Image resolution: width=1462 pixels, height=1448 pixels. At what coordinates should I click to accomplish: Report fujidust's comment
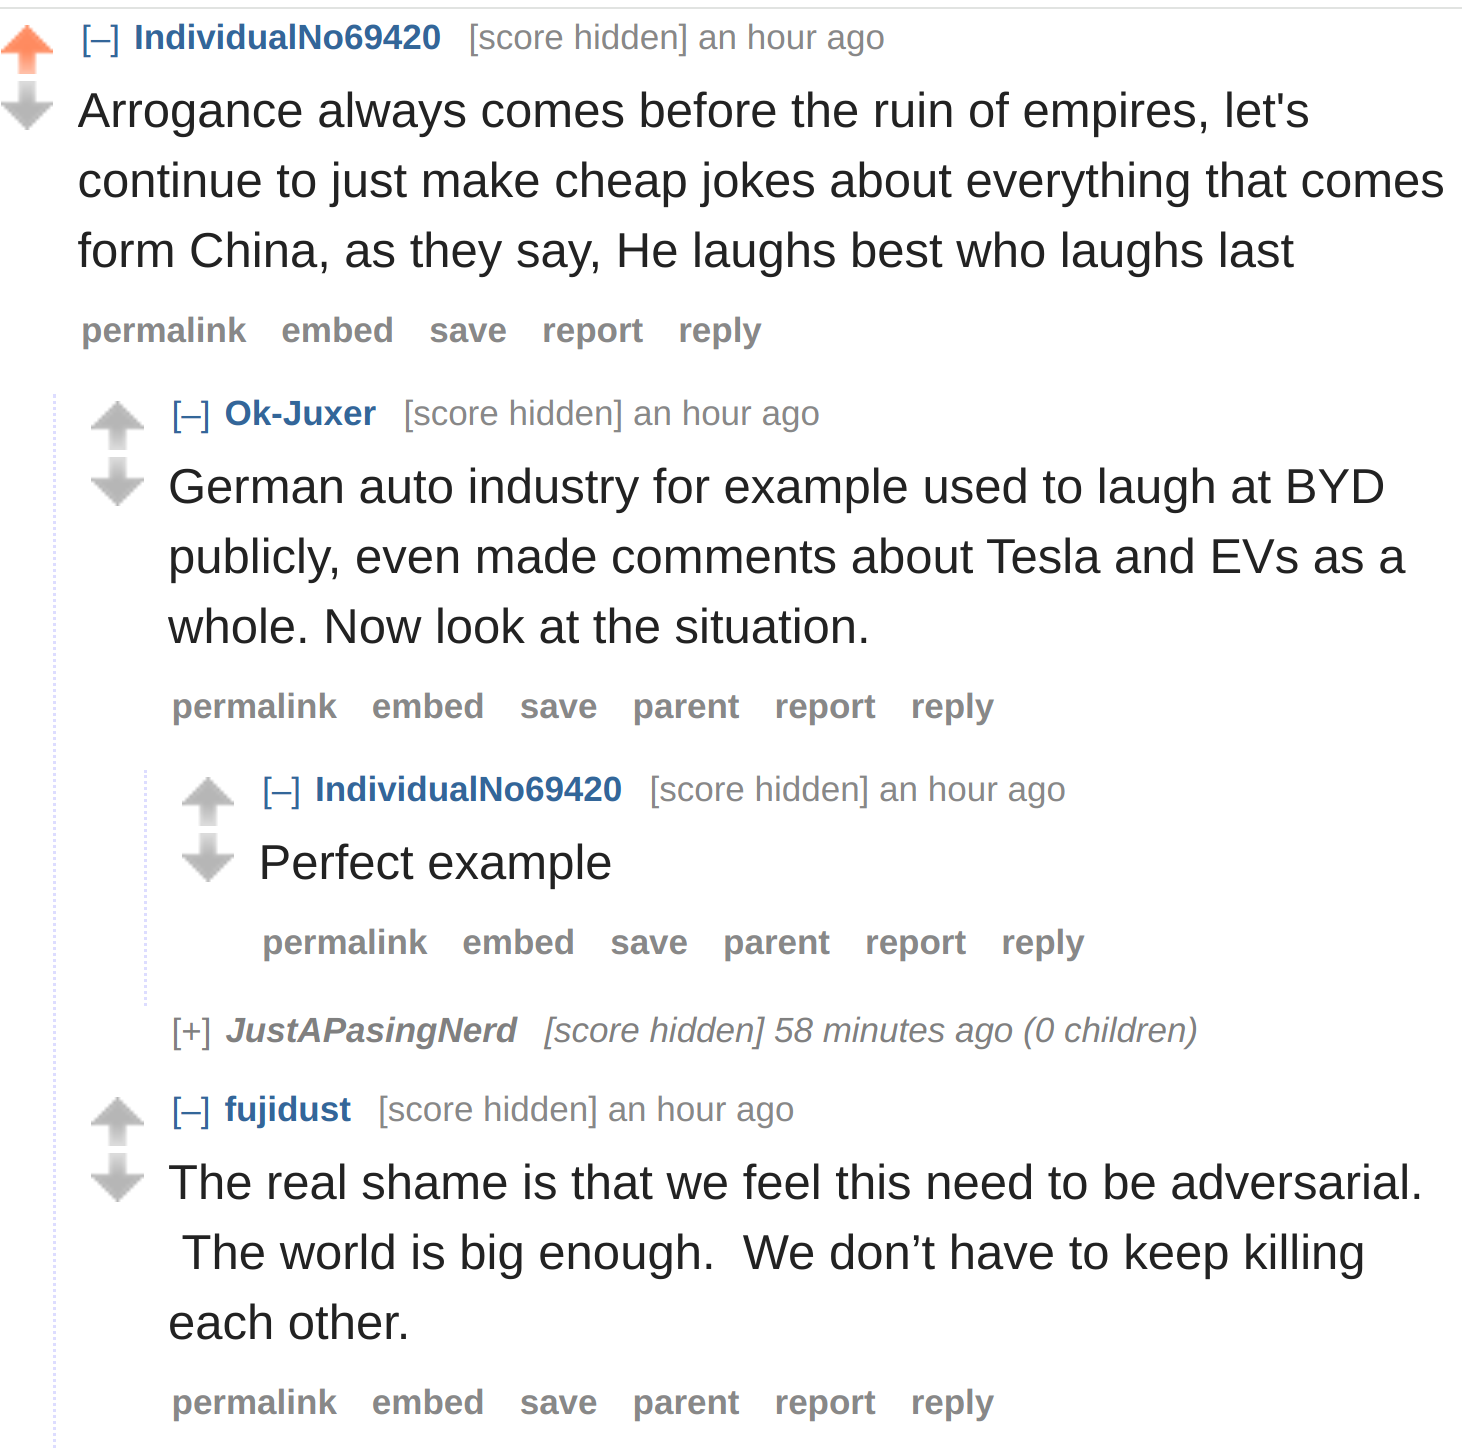(x=825, y=1403)
